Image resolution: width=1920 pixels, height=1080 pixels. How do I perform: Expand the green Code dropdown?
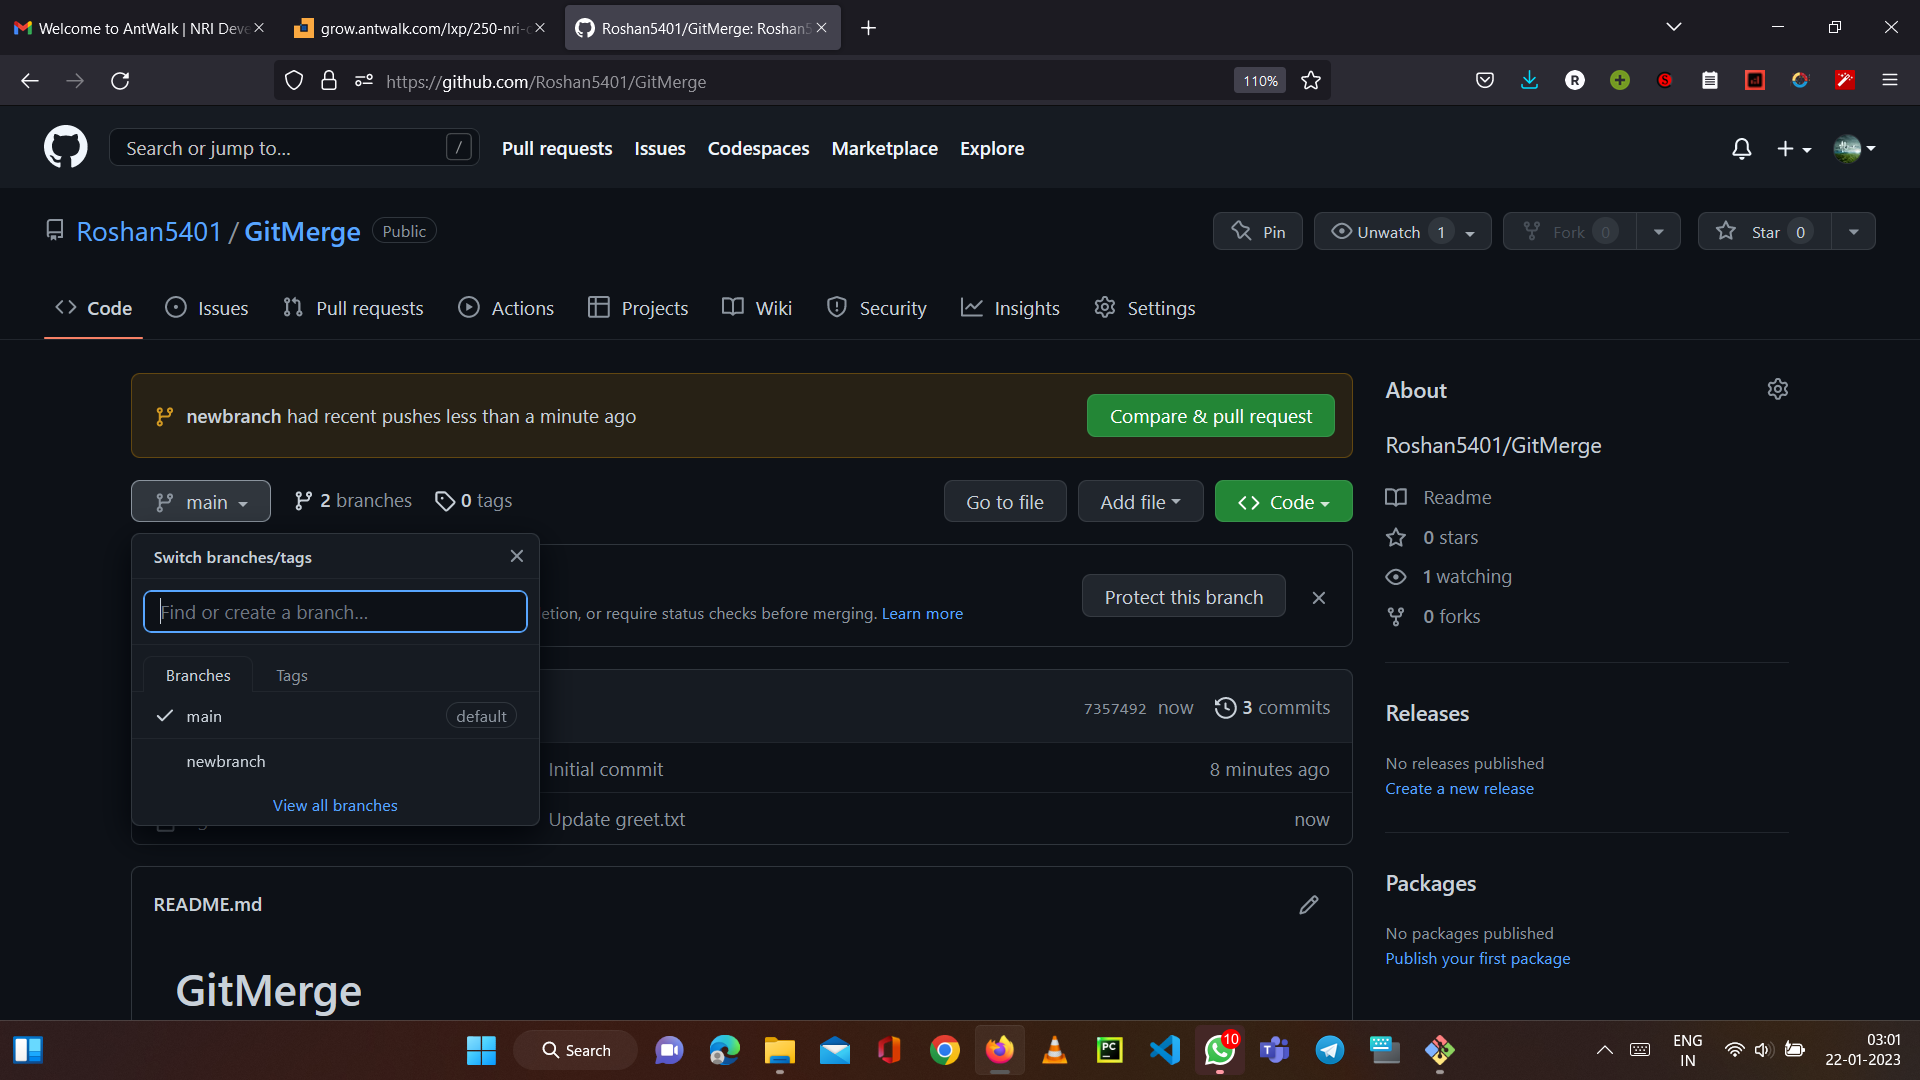[x=1283, y=501]
